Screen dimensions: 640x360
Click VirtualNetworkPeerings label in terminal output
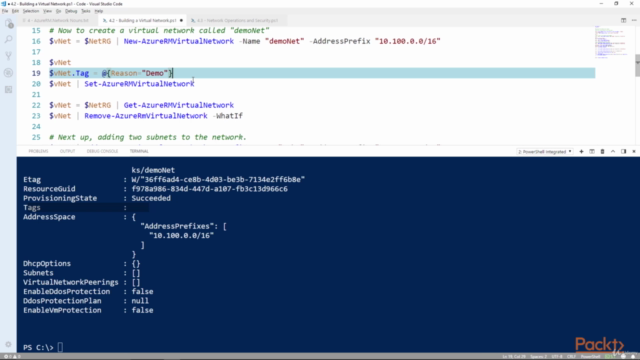[x=71, y=282]
